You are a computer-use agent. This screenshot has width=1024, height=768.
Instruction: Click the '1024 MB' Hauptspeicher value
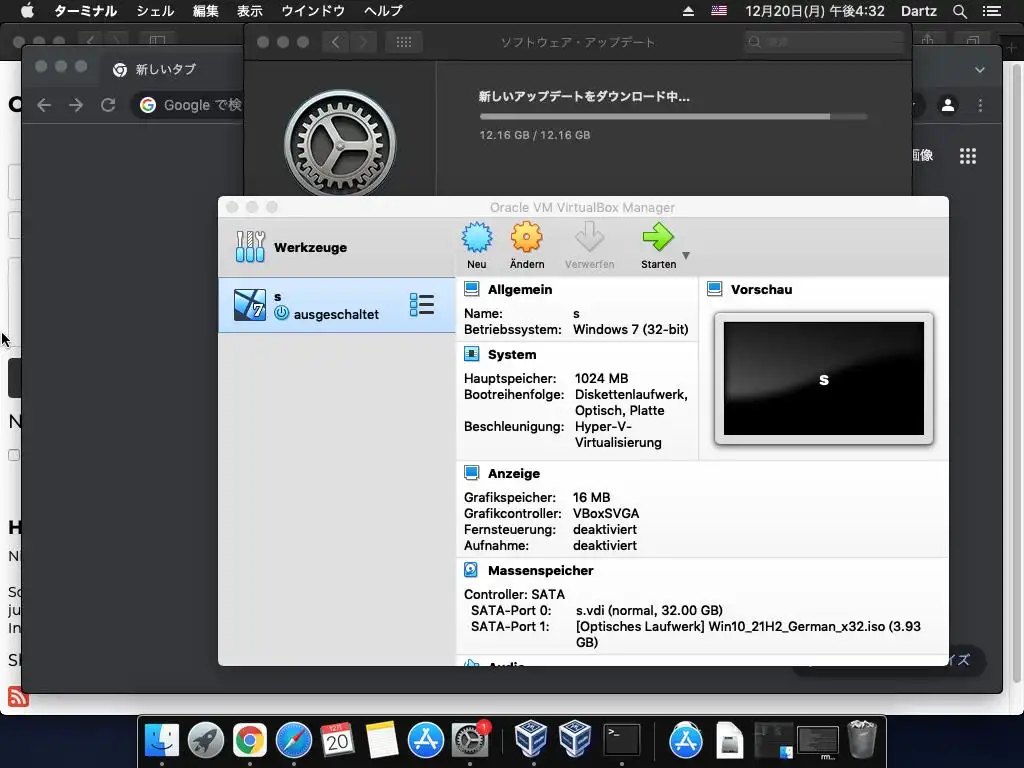pos(601,379)
